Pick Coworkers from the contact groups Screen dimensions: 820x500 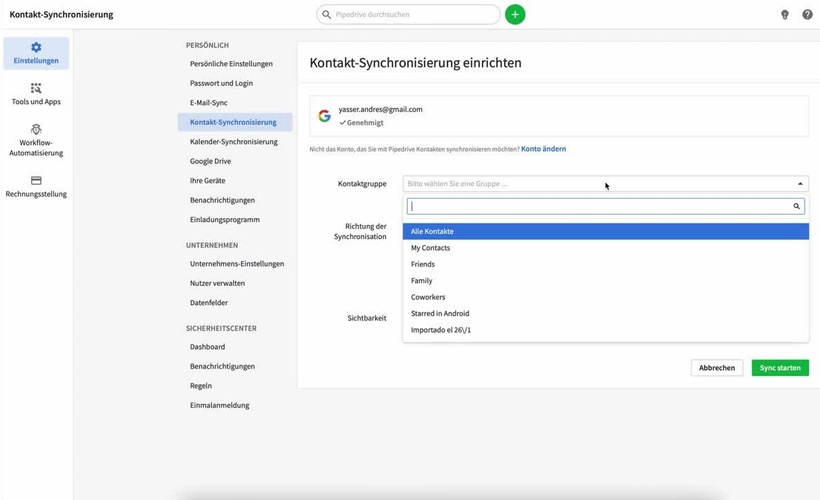(428, 297)
